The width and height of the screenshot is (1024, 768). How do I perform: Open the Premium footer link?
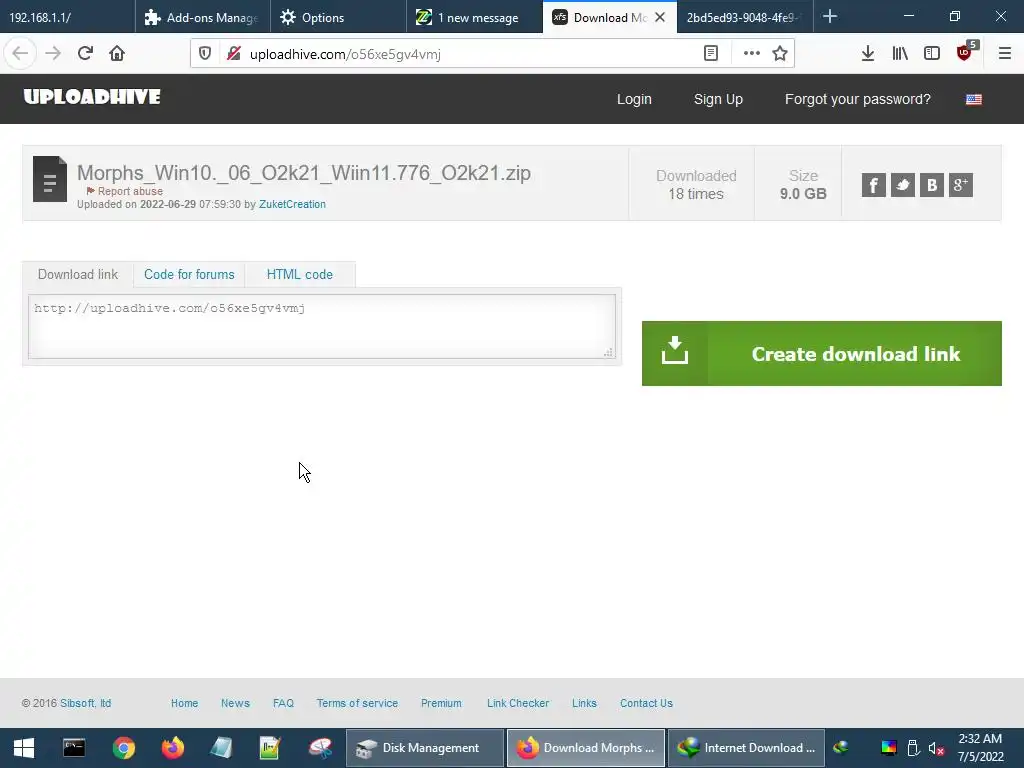(x=441, y=703)
